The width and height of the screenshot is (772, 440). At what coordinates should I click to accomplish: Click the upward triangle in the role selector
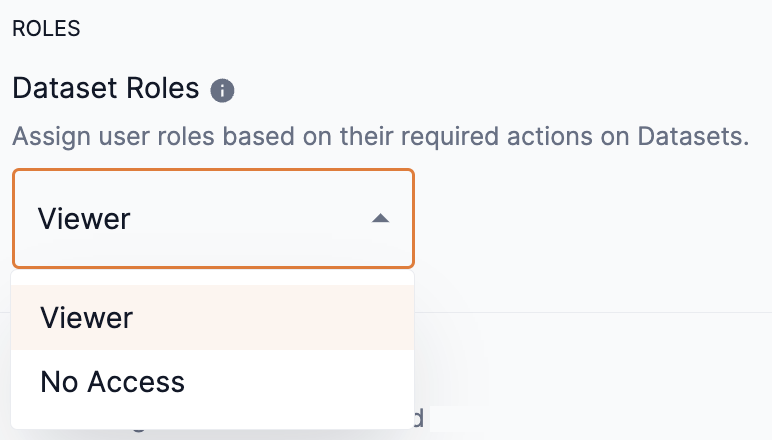tap(380, 218)
